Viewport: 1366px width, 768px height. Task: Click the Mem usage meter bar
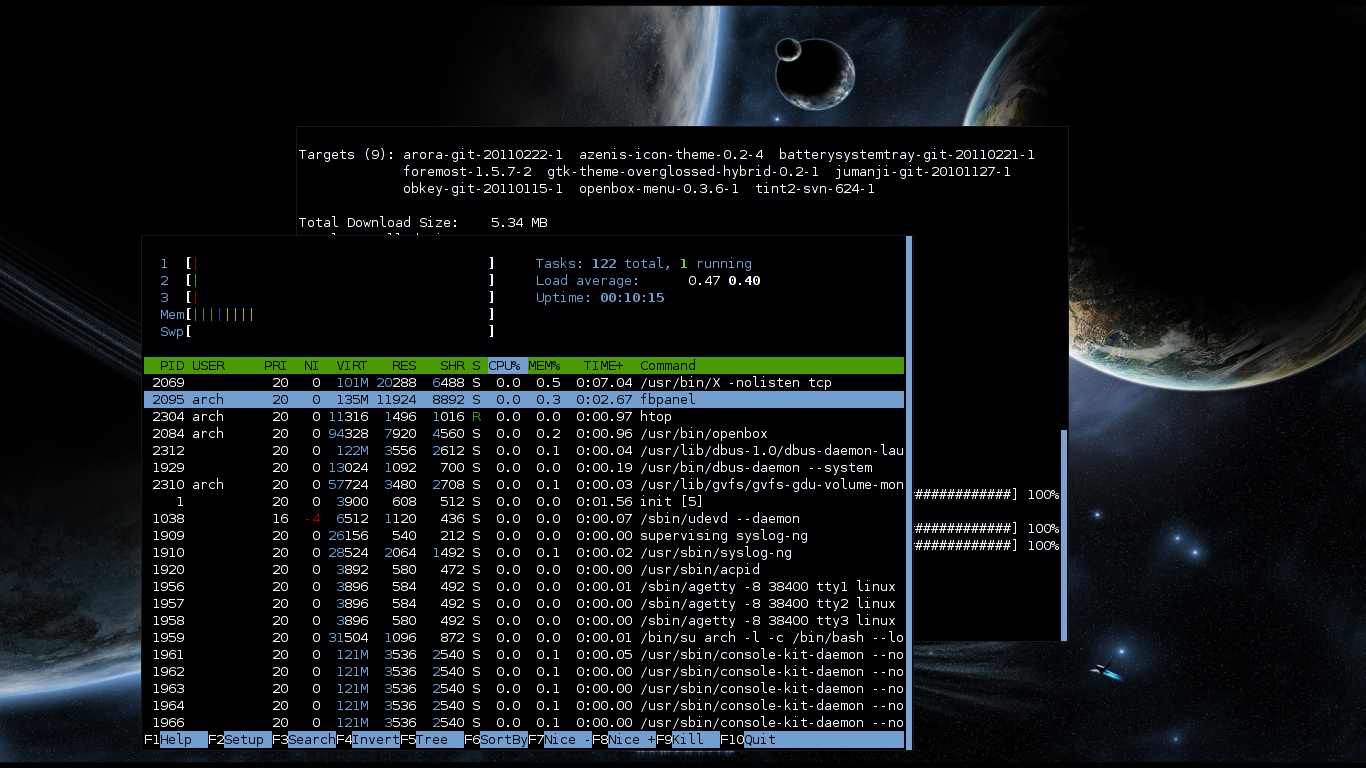(328, 315)
